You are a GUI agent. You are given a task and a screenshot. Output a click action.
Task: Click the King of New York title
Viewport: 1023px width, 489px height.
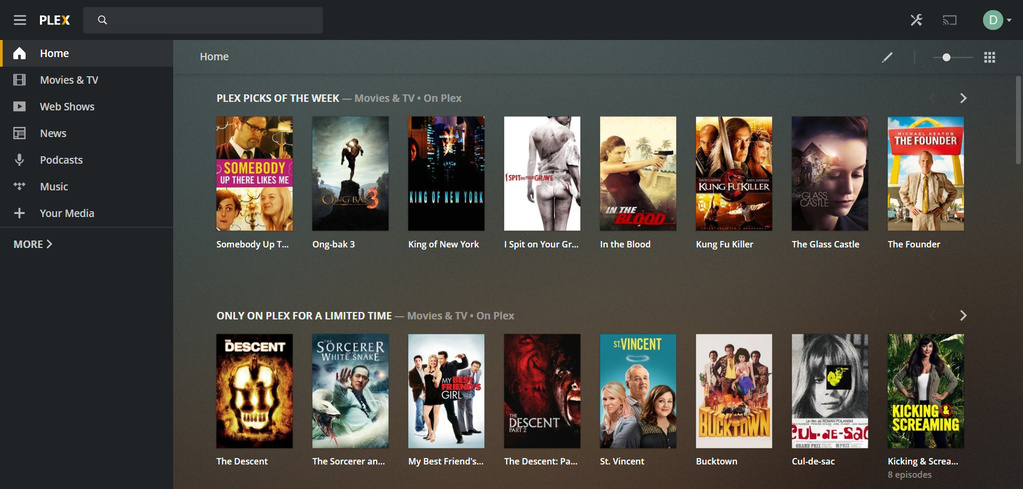(444, 244)
